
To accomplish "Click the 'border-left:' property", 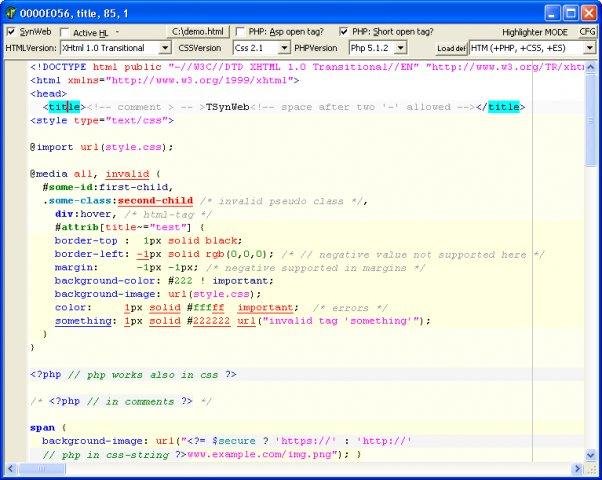I will coord(92,254).
